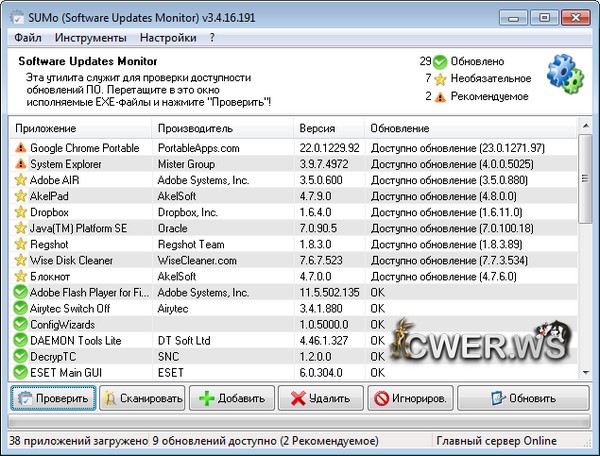
Task: Click the Удалить button with red X
Action: [x=320, y=398]
